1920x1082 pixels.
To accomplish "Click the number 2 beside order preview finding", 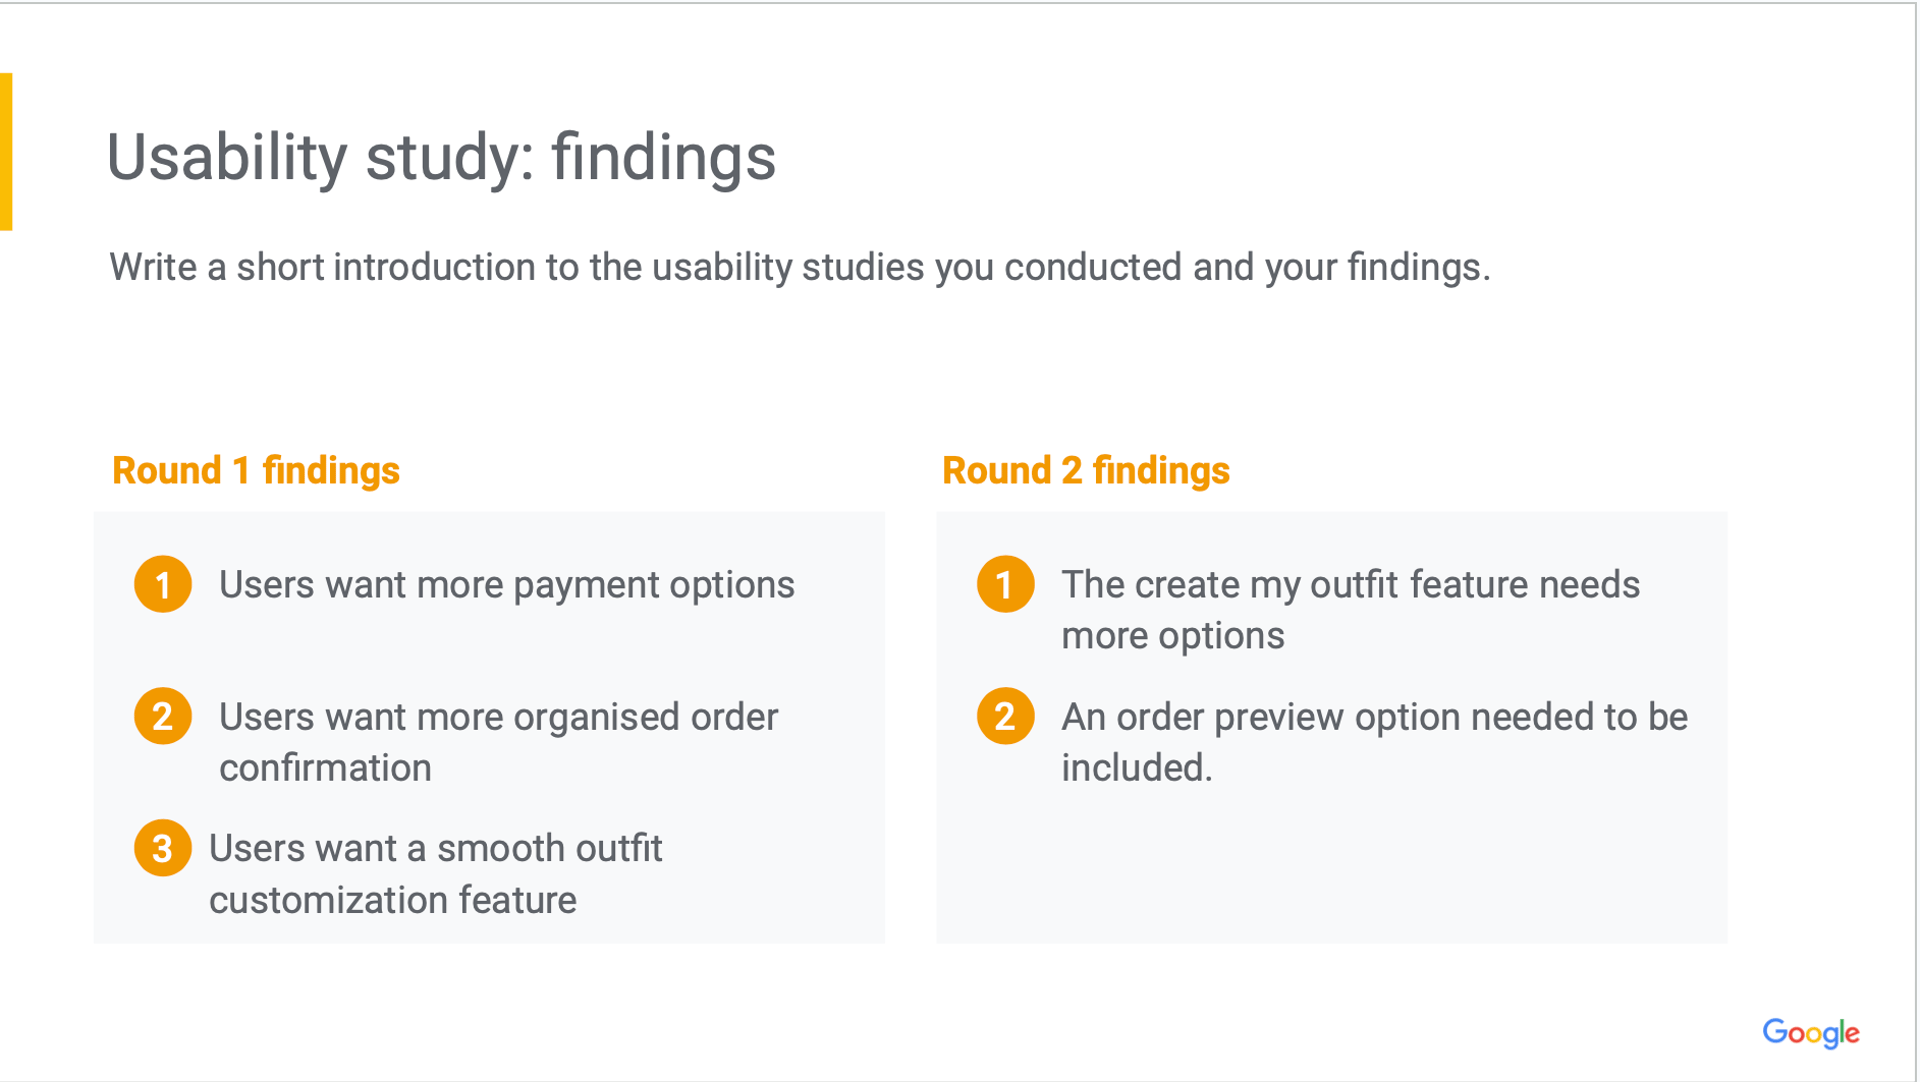I will pos(1005,716).
